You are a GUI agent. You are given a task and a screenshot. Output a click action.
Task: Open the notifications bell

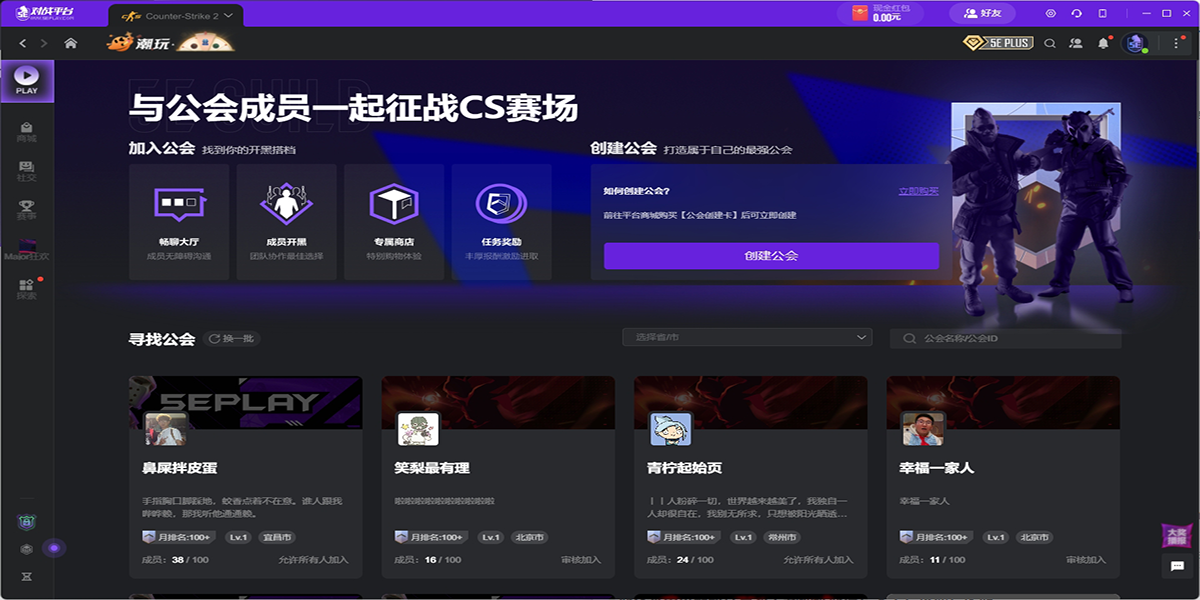pos(1103,43)
